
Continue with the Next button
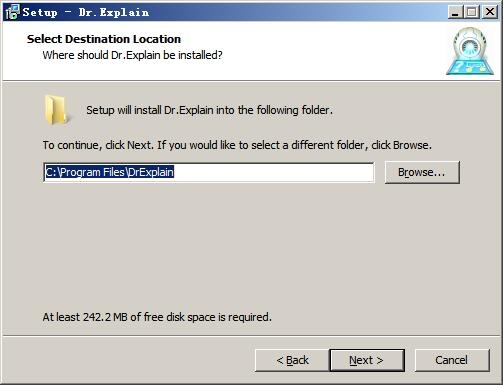coord(367,360)
